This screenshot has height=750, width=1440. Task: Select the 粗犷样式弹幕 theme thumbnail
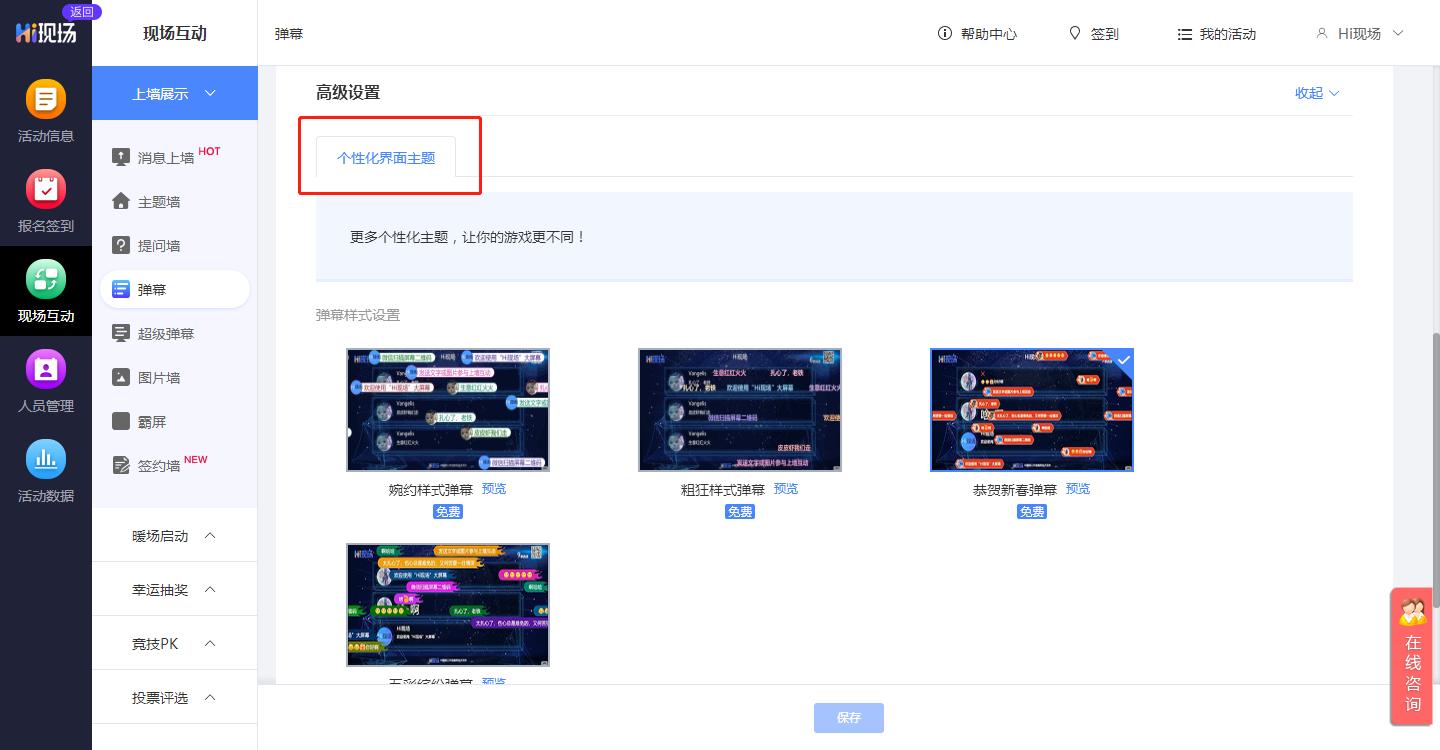click(x=740, y=410)
